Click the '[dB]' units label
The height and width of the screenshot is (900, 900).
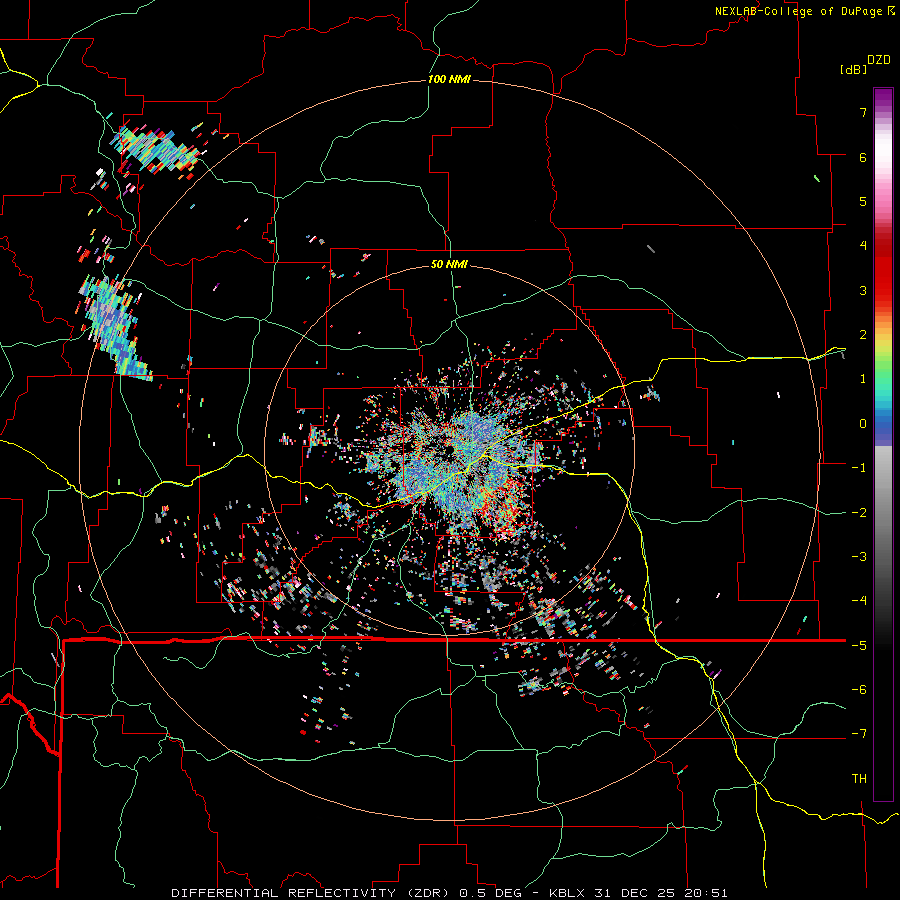click(853, 69)
